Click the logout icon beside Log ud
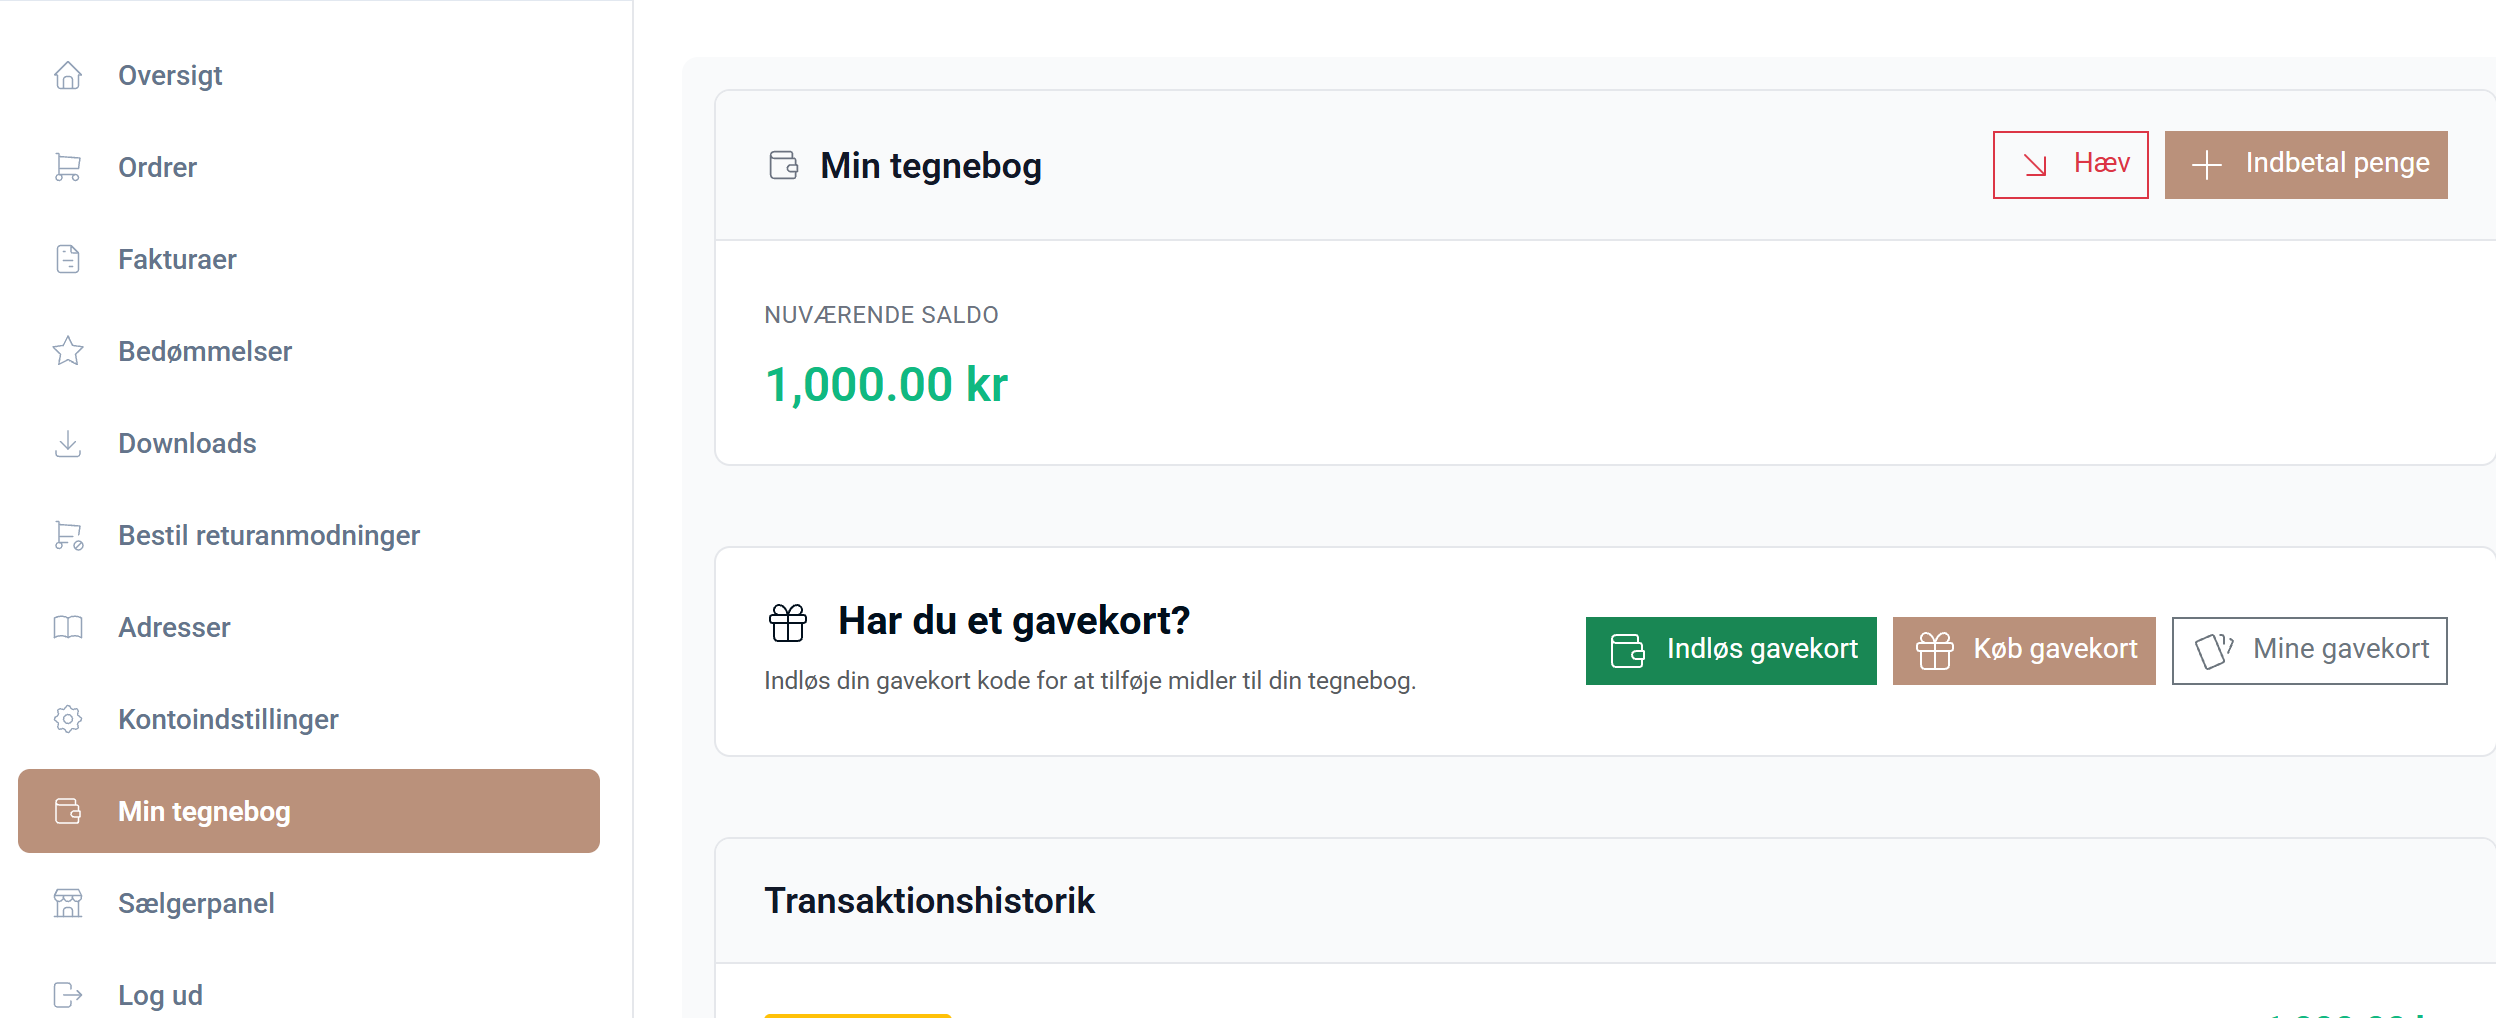 (x=68, y=995)
